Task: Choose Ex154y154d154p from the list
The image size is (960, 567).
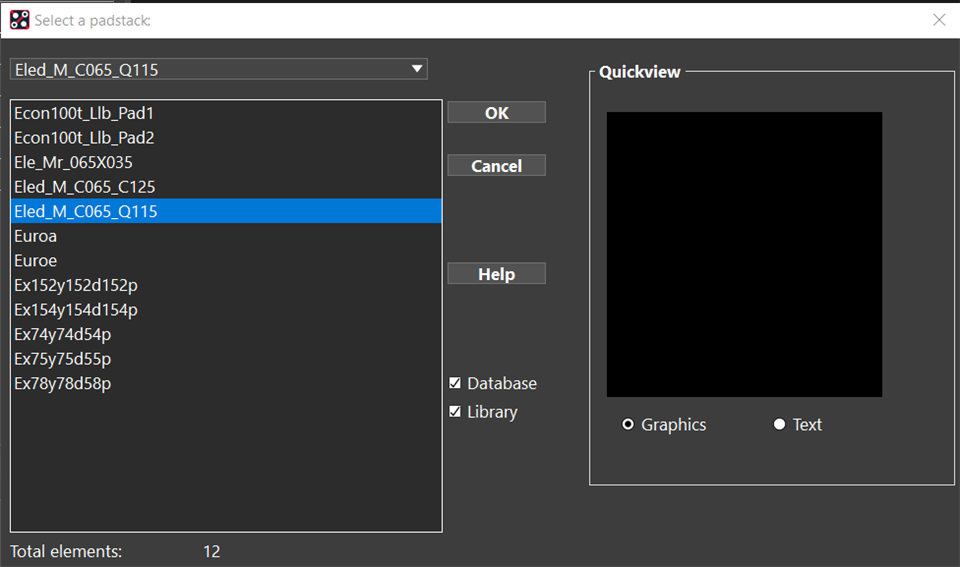Action: [x=76, y=310]
